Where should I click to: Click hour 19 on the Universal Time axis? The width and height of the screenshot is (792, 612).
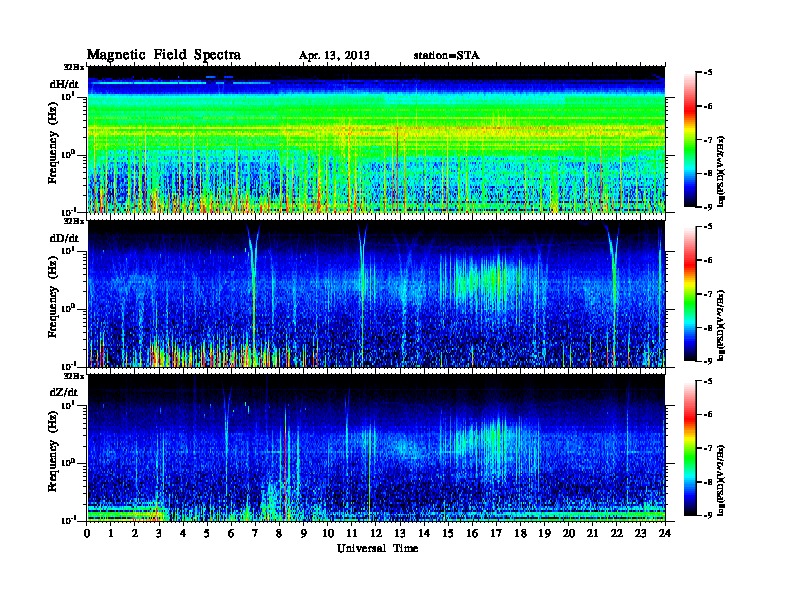click(x=544, y=533)
